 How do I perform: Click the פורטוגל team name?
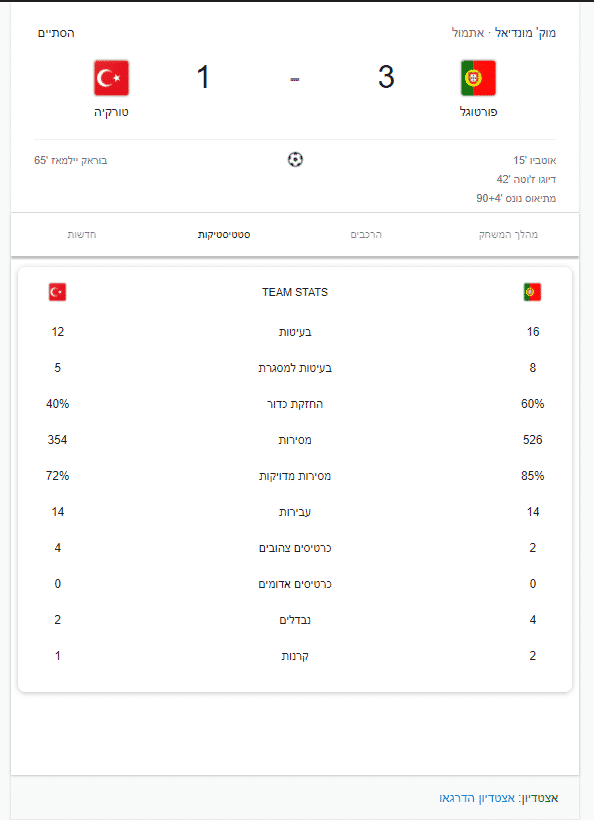pos(478,112)
